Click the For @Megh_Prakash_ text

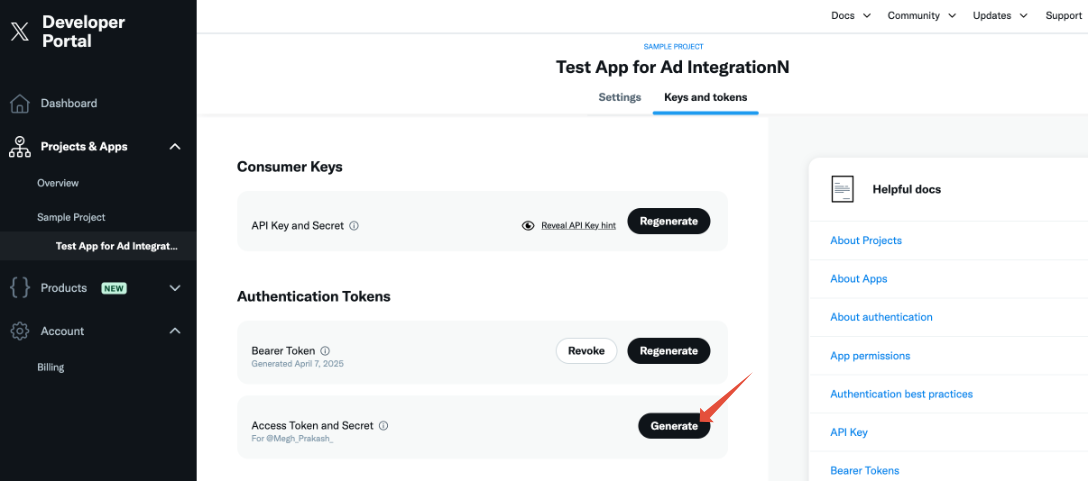click(x=292, y=439)
